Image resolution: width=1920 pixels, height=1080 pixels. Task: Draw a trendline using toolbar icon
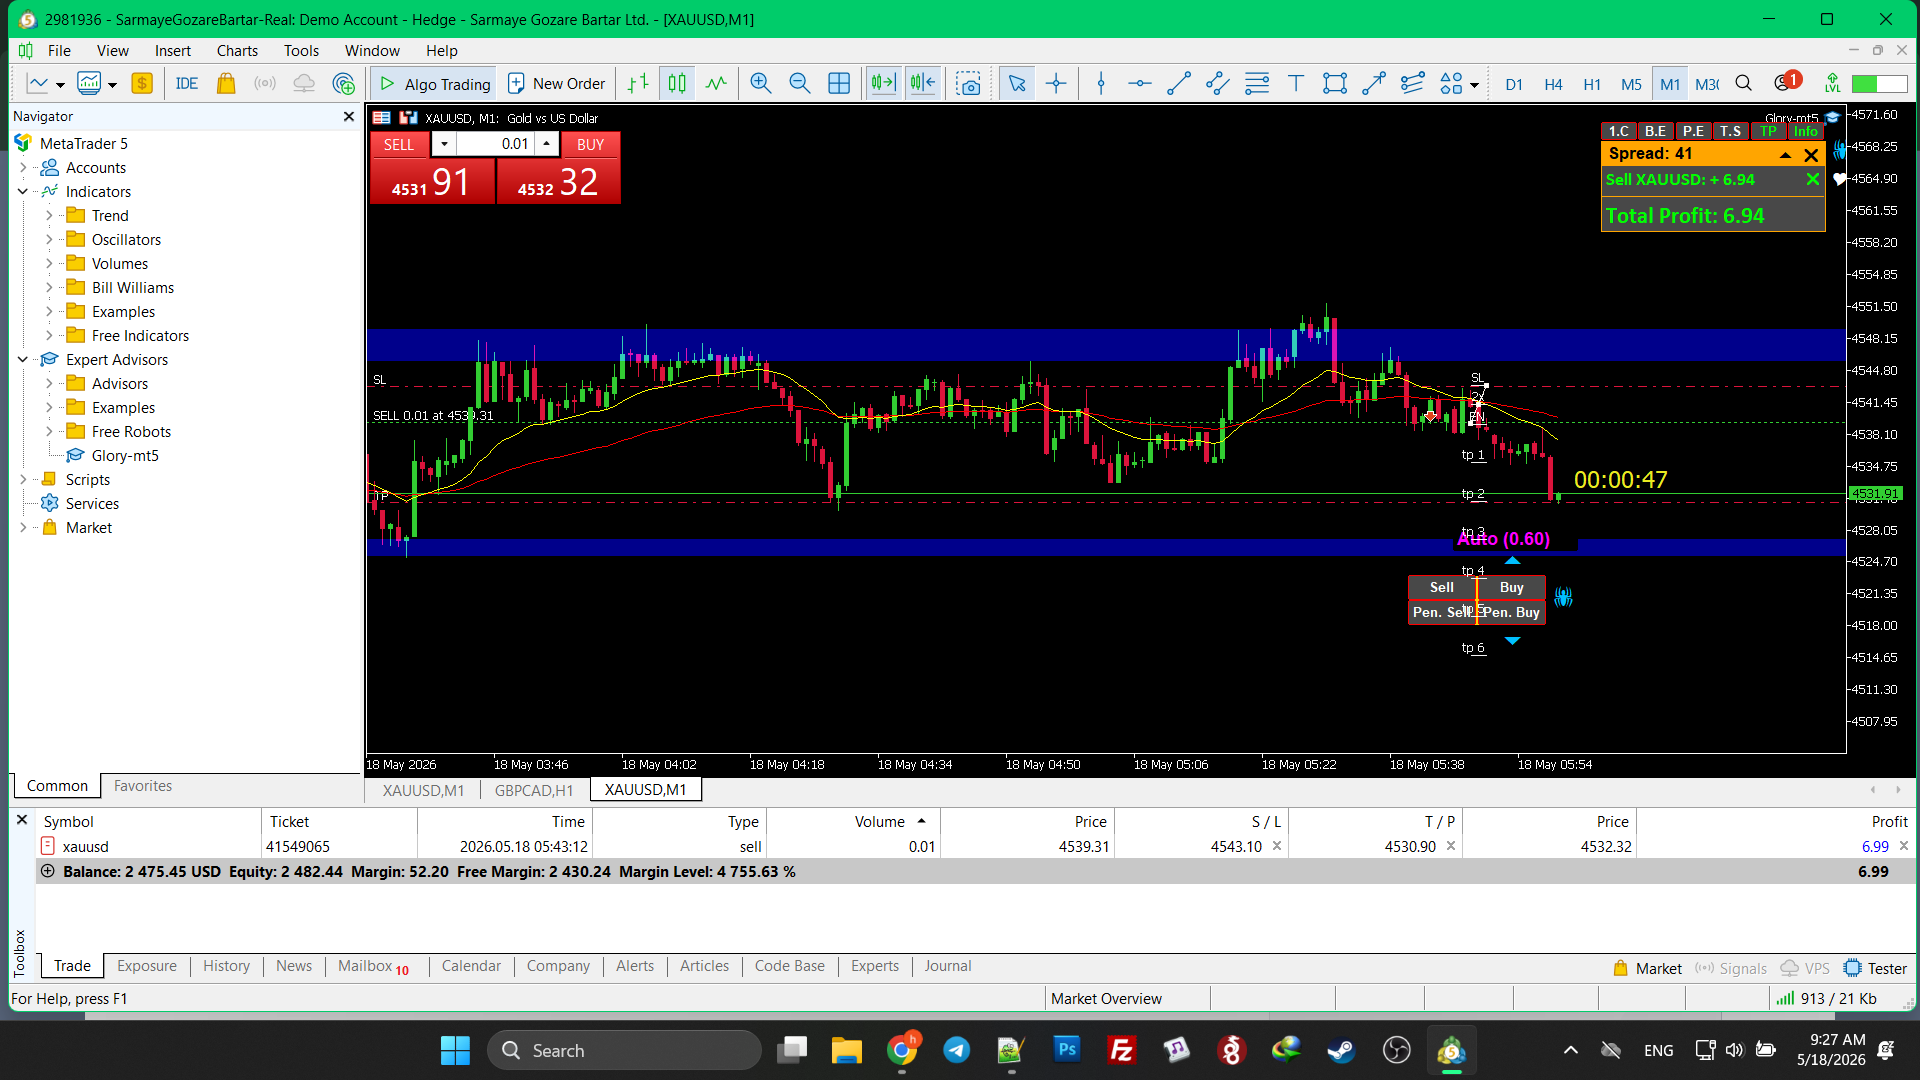[x=1178, y=84]
